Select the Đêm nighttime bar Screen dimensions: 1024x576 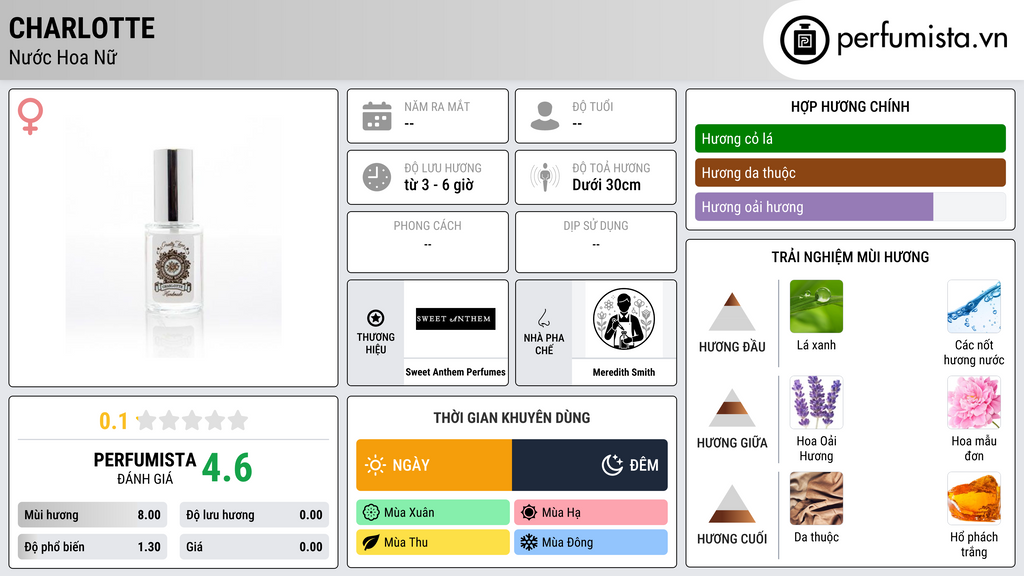(590, 465)
